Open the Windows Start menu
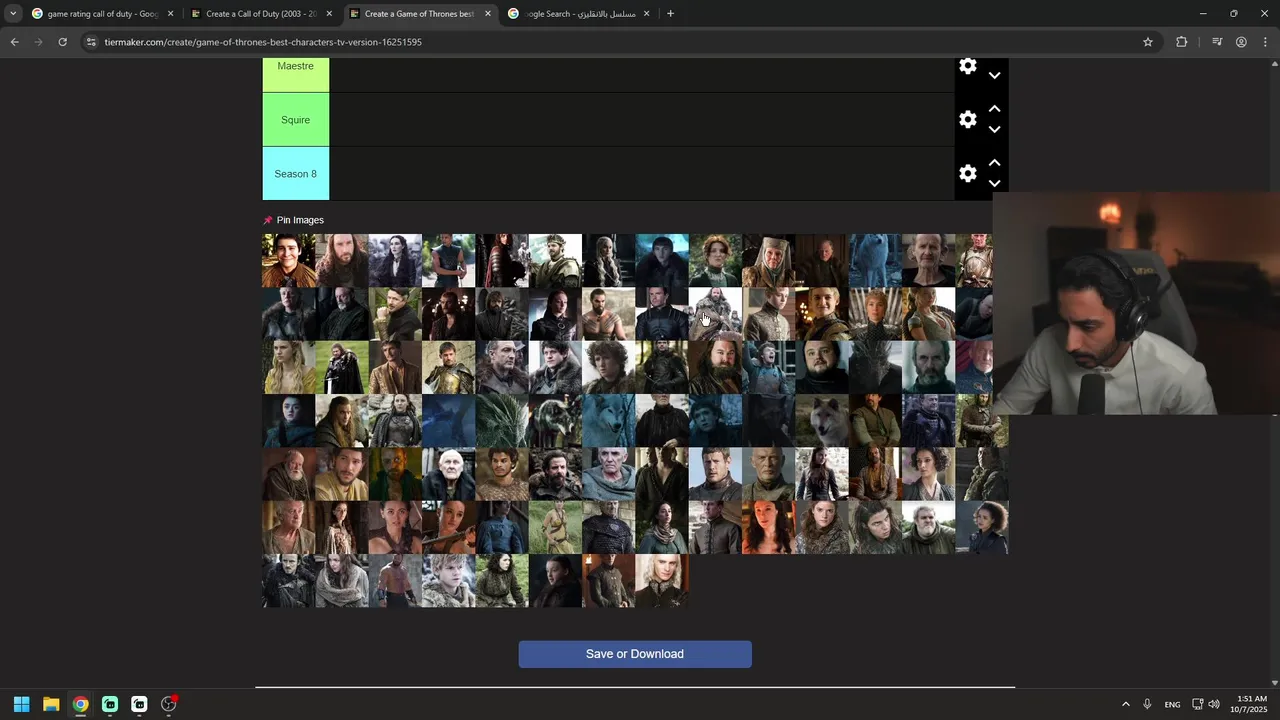 click(x=21, y=704)
